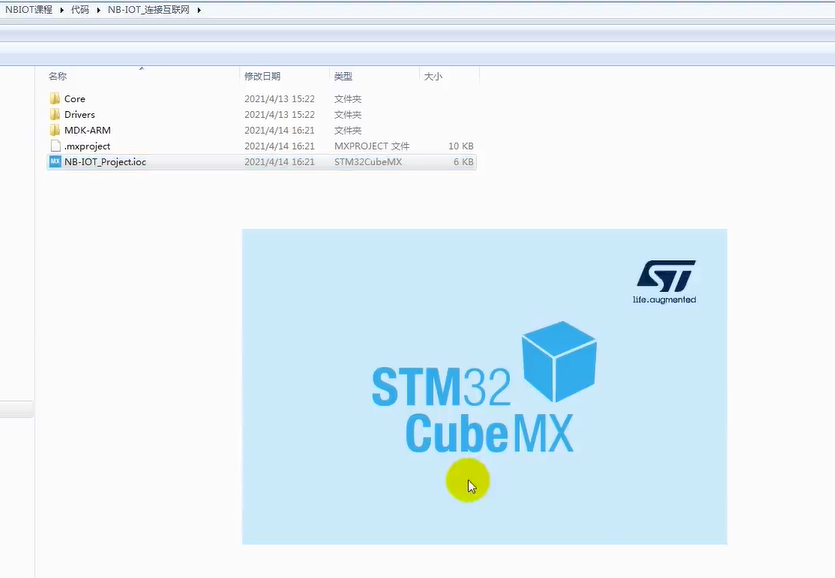This screenshot has width=835, height=578.
Task: Click Drivers' 文件夹 type cell
Action: click(348, 115)
